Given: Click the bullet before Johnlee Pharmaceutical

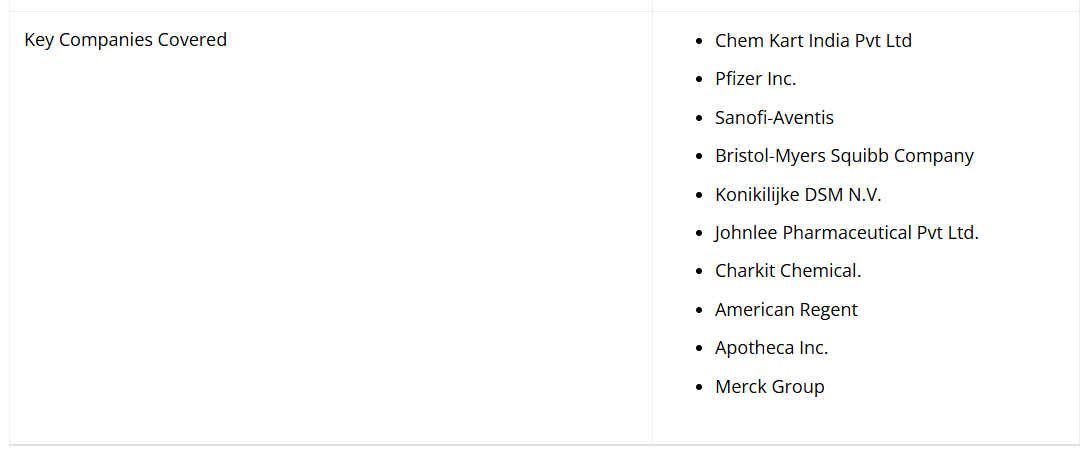Looking at the screenshot, I should [x=700, y=234].
